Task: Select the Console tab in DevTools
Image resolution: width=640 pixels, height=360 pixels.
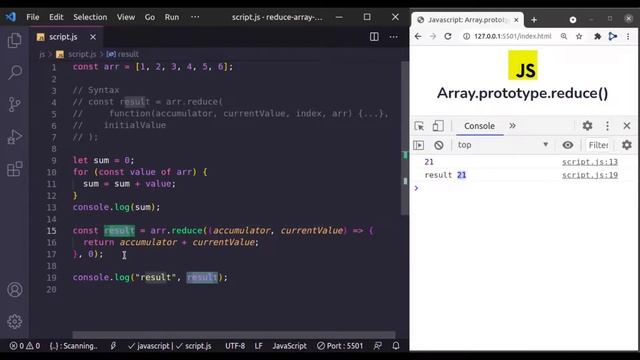Action: pyautogui.click(x=479, y=126)
